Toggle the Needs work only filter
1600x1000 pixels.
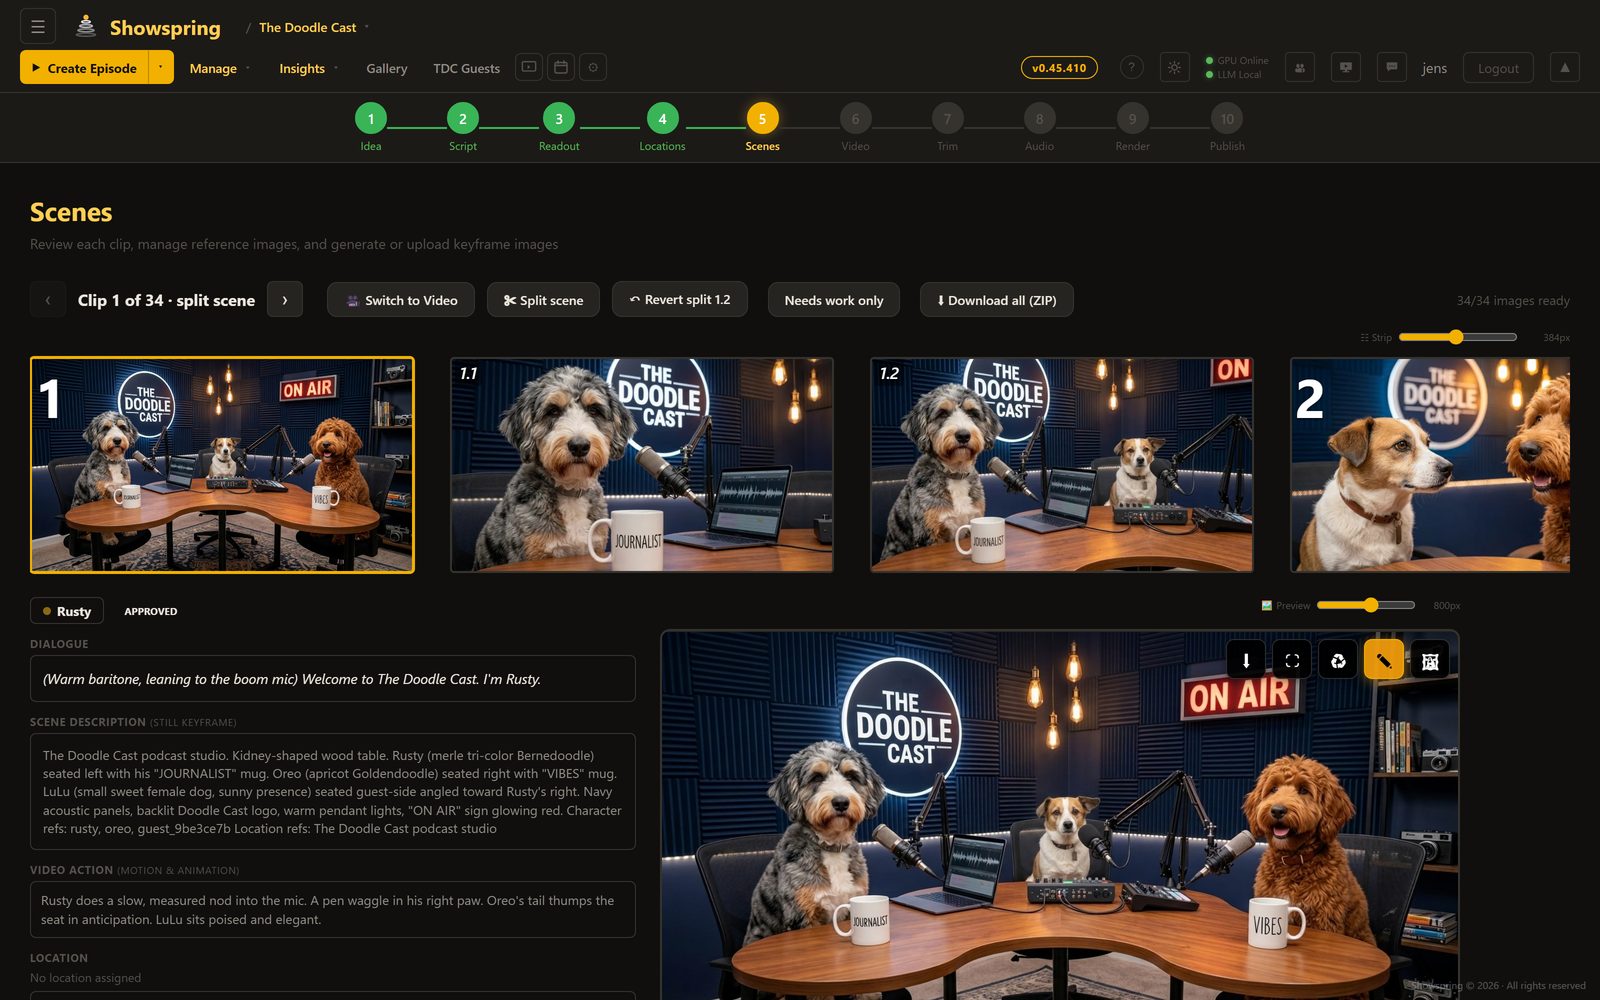[x=834, y=300]
